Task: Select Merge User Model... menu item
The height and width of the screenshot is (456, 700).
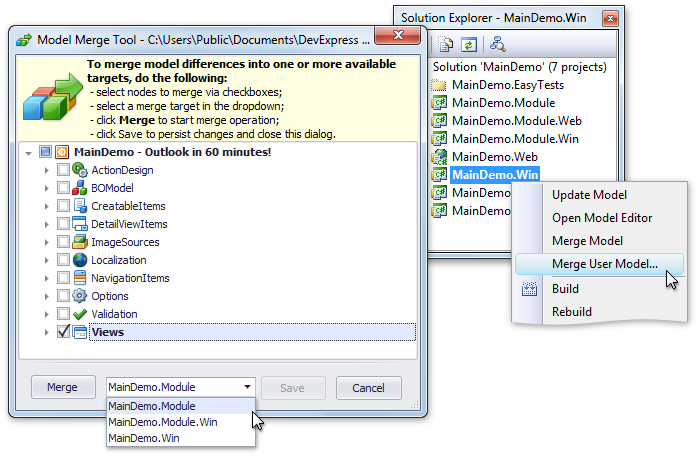Action: click(599, 264)
